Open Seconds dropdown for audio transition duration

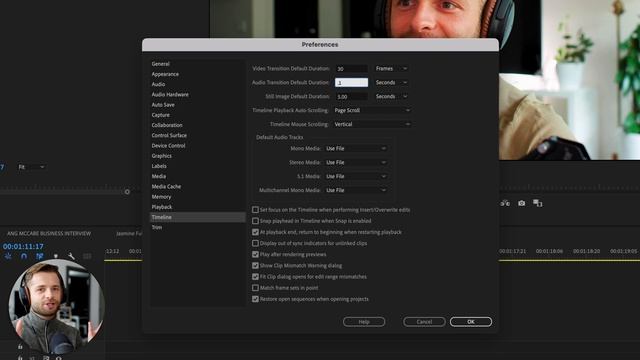point(391,82)
